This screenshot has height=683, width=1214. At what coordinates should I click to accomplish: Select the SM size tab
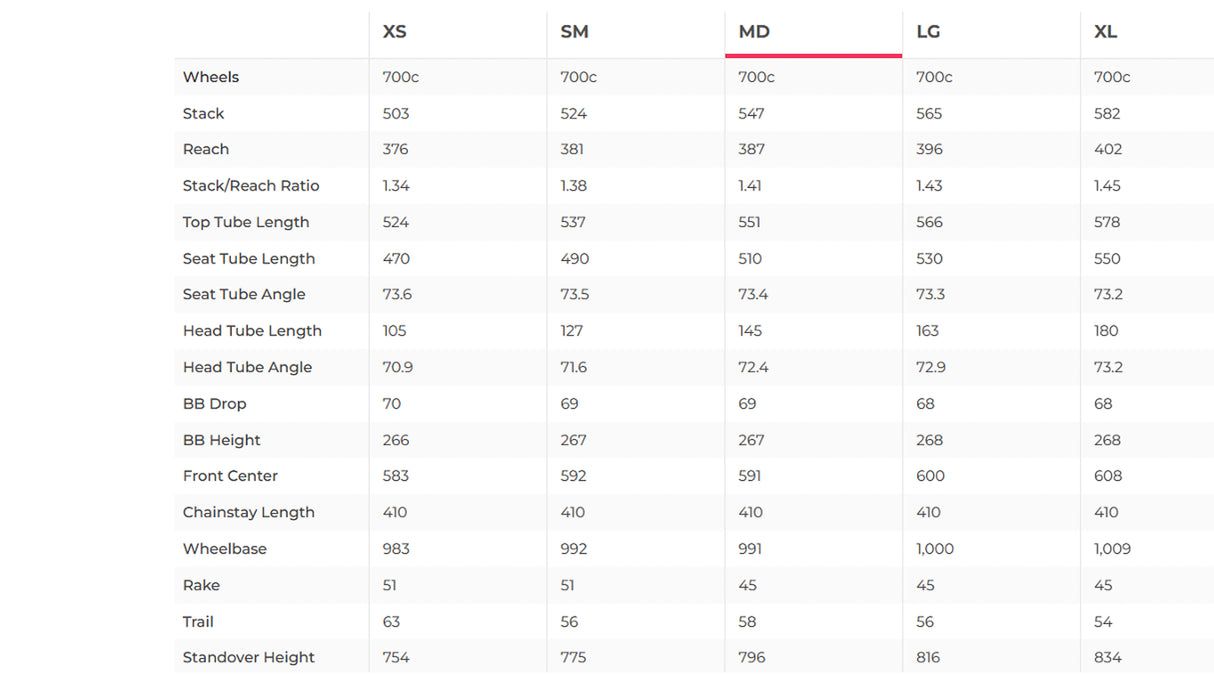point(574,32)
